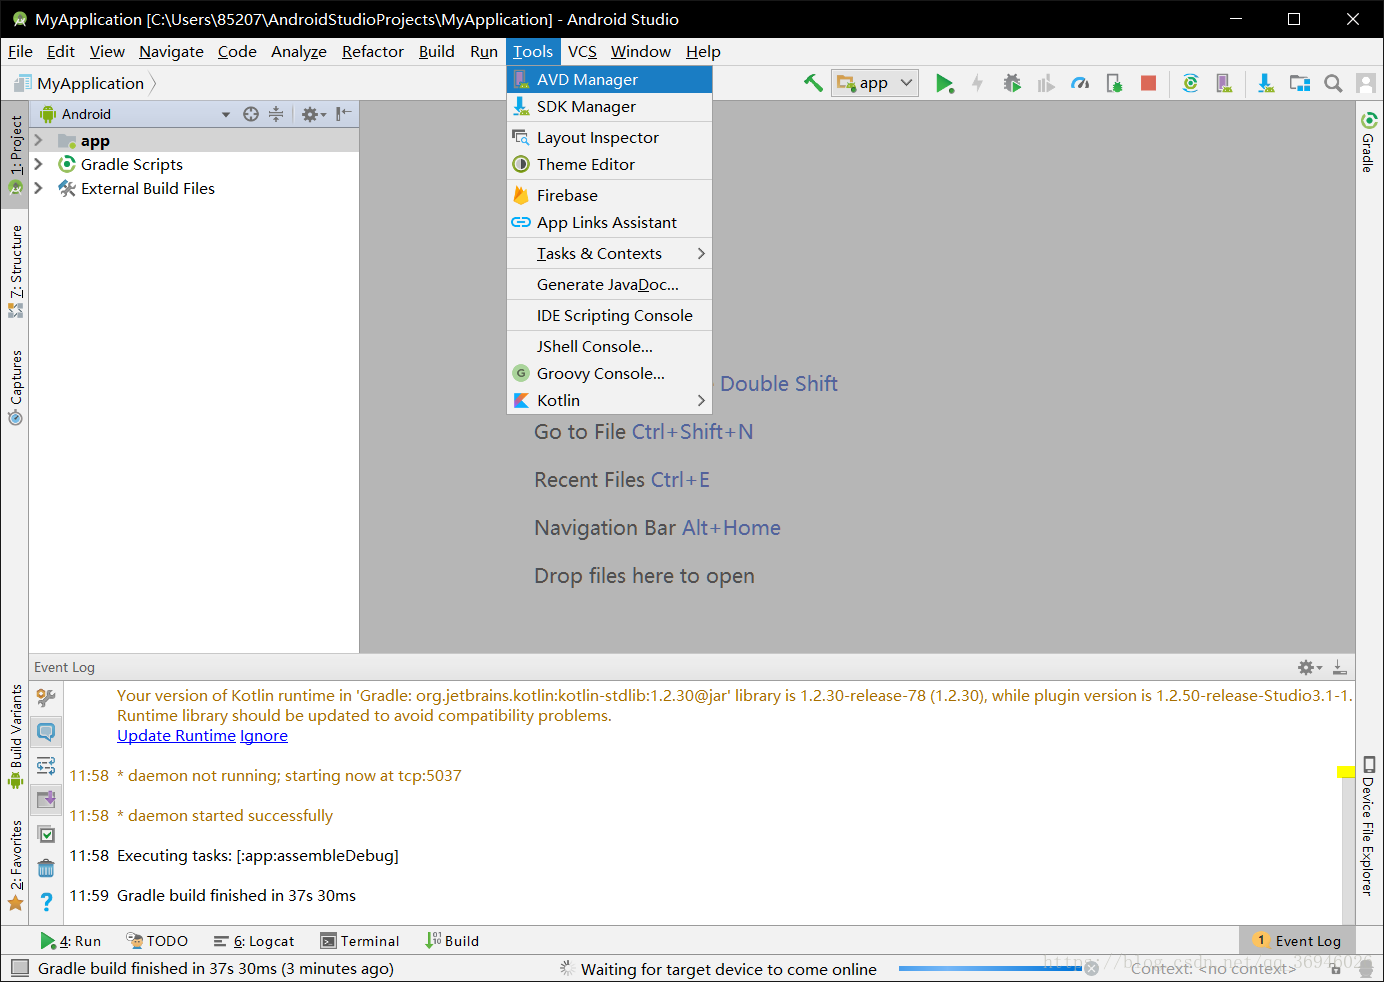This screenshot has height=982, width=1384.
Task: Click the yellow warning marker on scrollbar
Action: click(x=1346, y=771)
